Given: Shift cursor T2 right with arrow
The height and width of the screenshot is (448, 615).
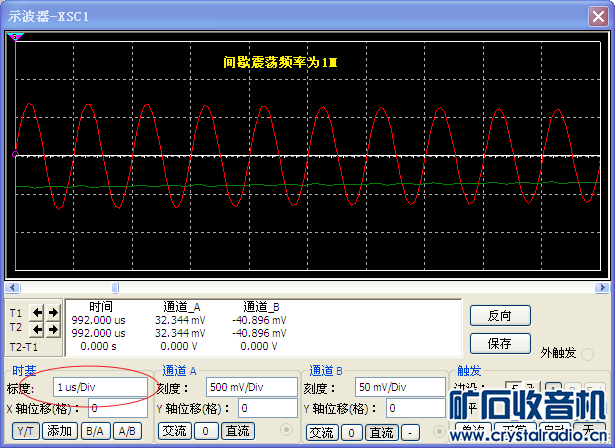Looking at the screenshot, I should (x=52, y=327).
